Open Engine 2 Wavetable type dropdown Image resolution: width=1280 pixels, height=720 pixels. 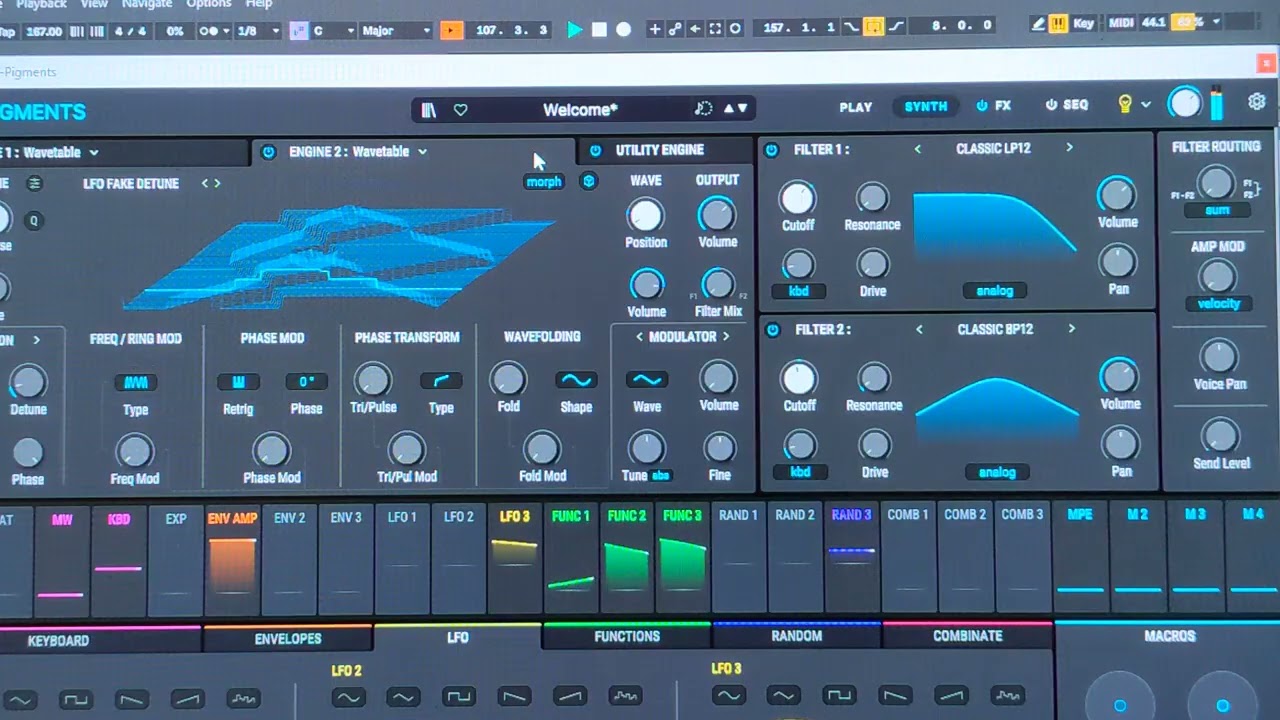pyautogui.click(x=422, y=152)
